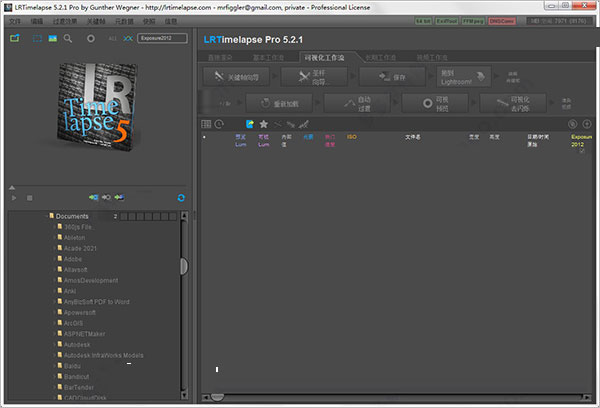This screenshot has width=600, height=408.
Task: Expand the Adobe folder node
Action: click(54, 259)
